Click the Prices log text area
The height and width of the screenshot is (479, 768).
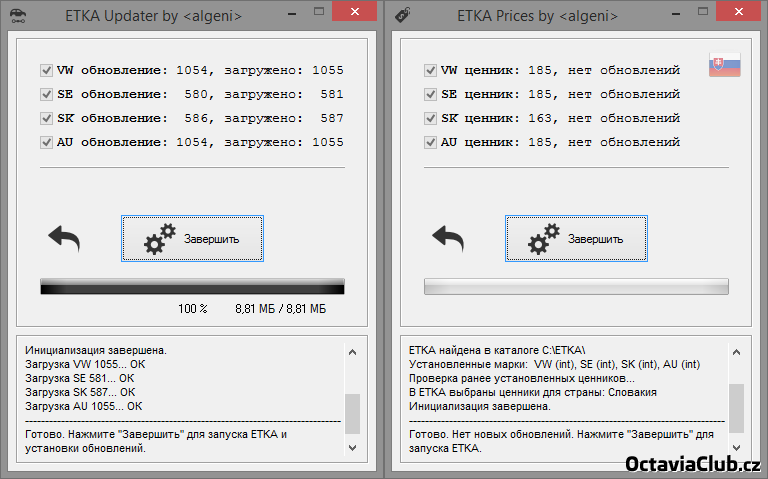[565, 400]
